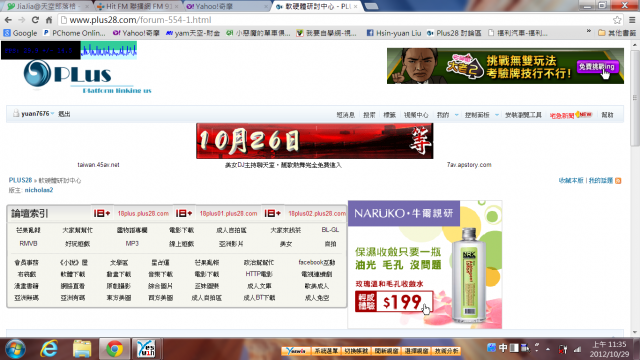Viewport: 640px width, 360px height.
Task: Click the 系統選單 taskbar toolbar button
Action: pyautogui.click(x=326, y=351)
